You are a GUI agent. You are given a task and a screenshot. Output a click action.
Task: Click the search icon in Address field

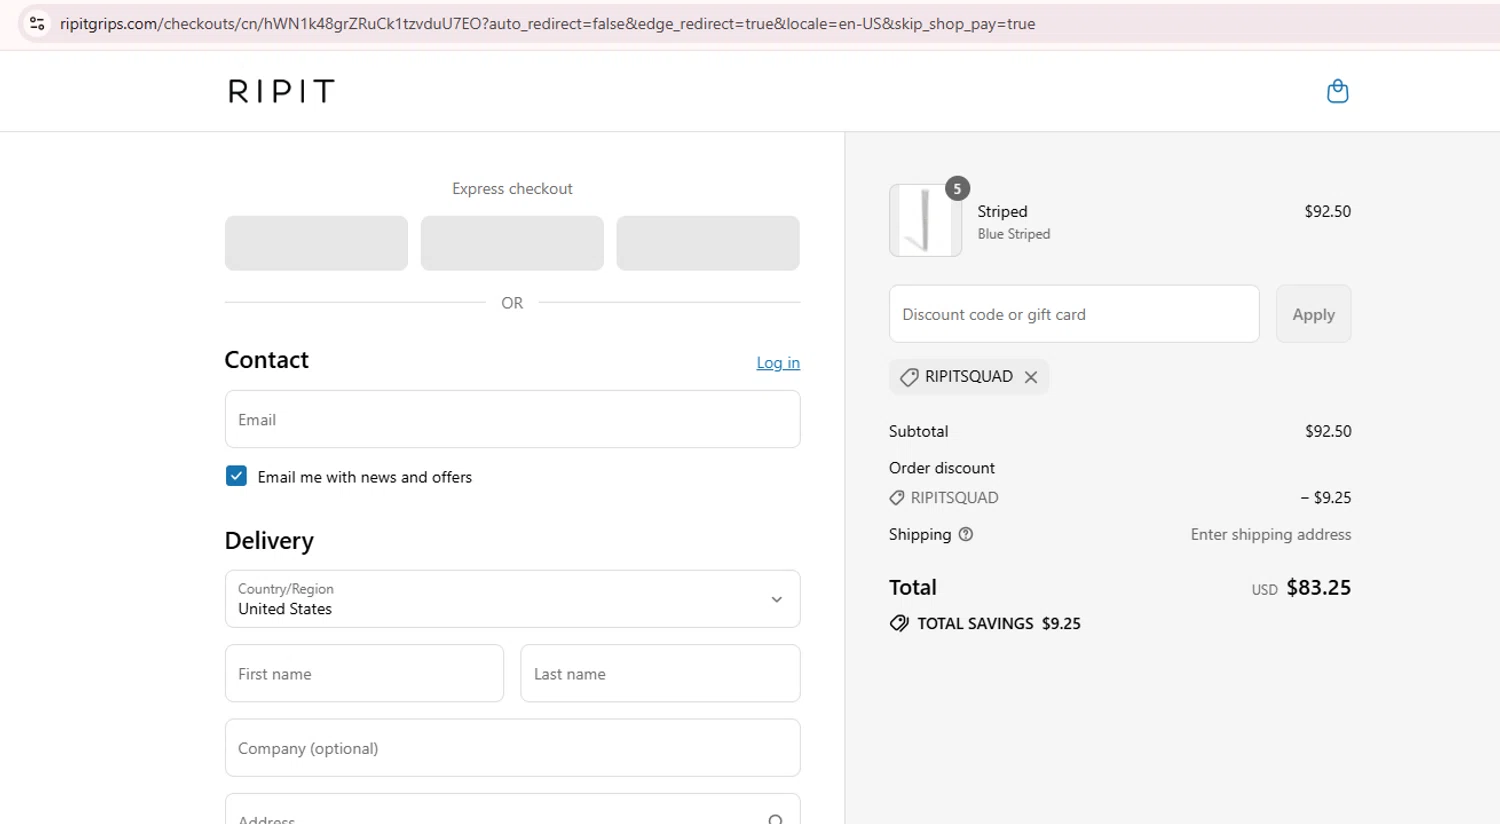coord(775,819)
